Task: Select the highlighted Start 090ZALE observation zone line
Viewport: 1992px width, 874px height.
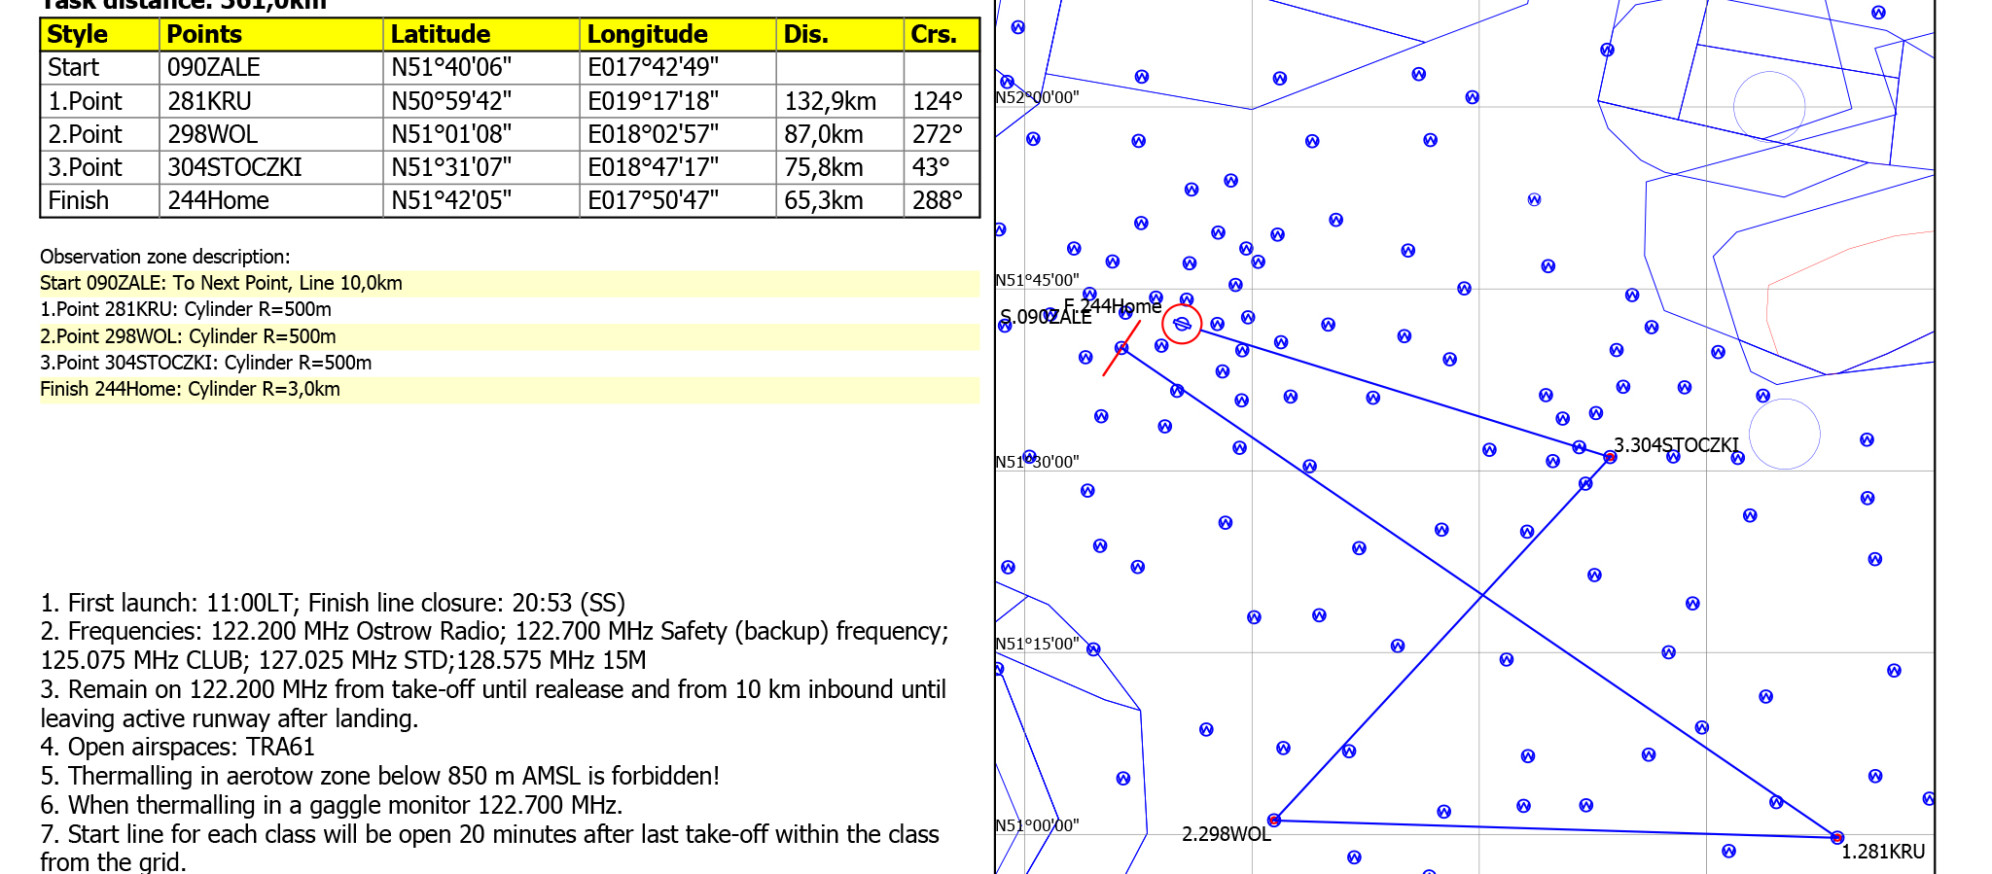Action: click(x=222, y=283)
